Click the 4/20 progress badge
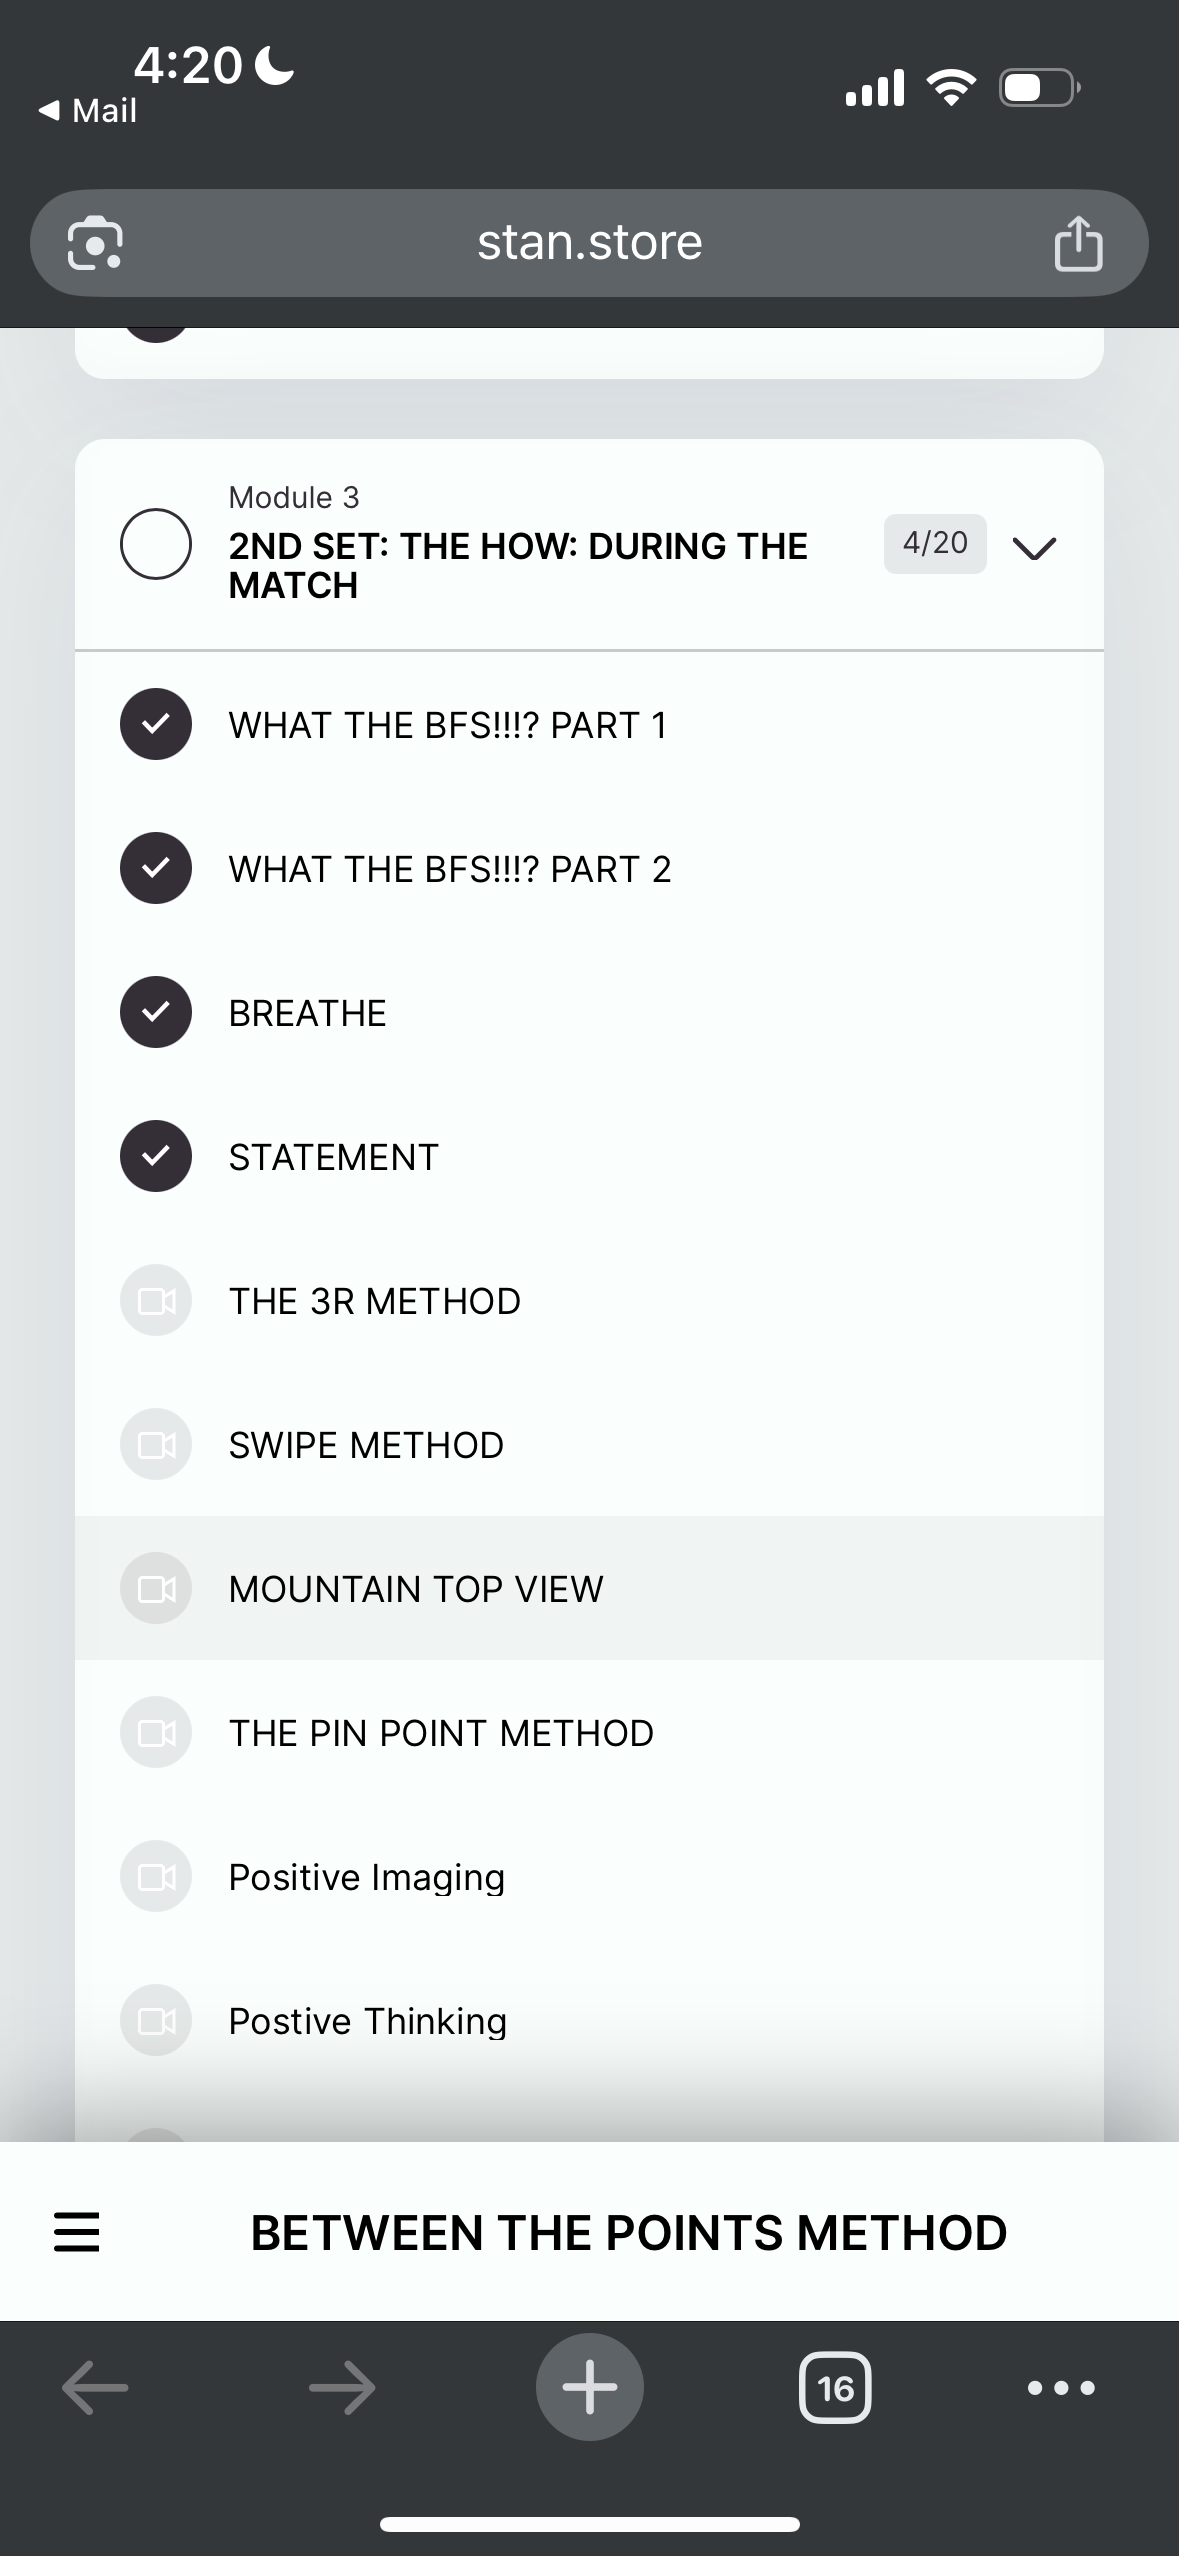Viewport: 1179px width, 2556px height. click(934, 543)
